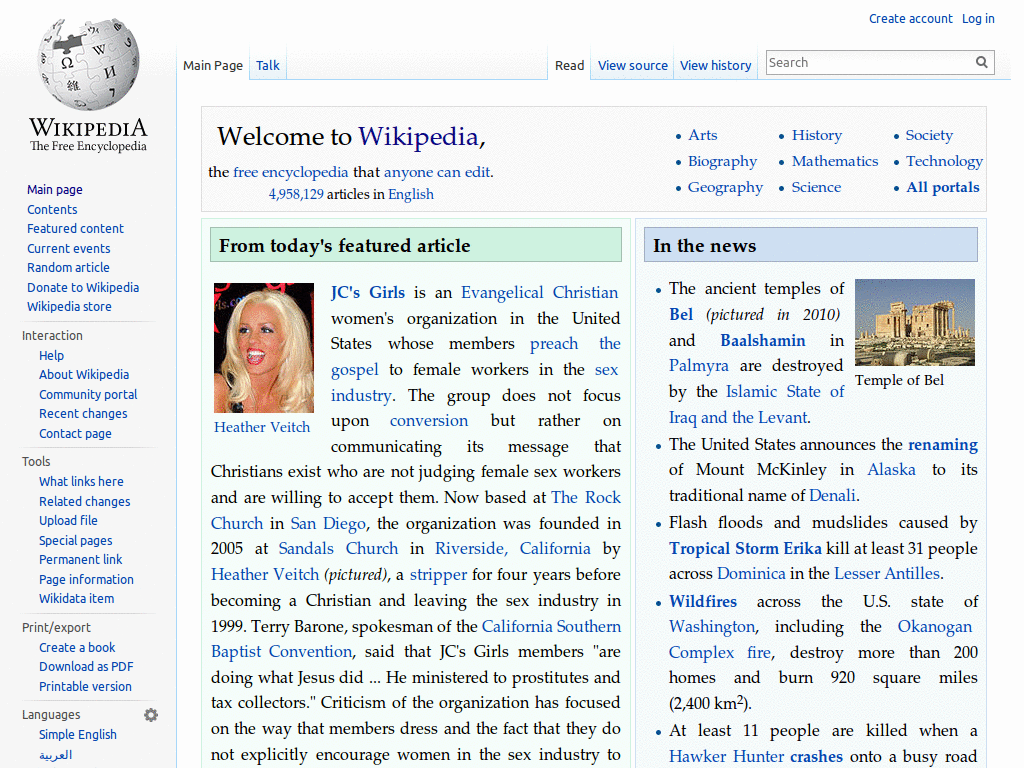Screen dimensions: 1024x768
Task: Click the Hawker Hunter link
Action: tap(726, 757)
